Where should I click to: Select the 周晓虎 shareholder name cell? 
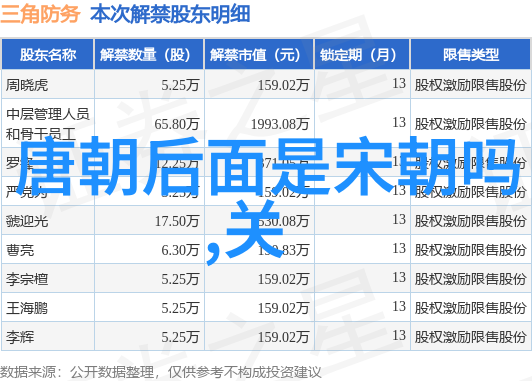[27, 85]
